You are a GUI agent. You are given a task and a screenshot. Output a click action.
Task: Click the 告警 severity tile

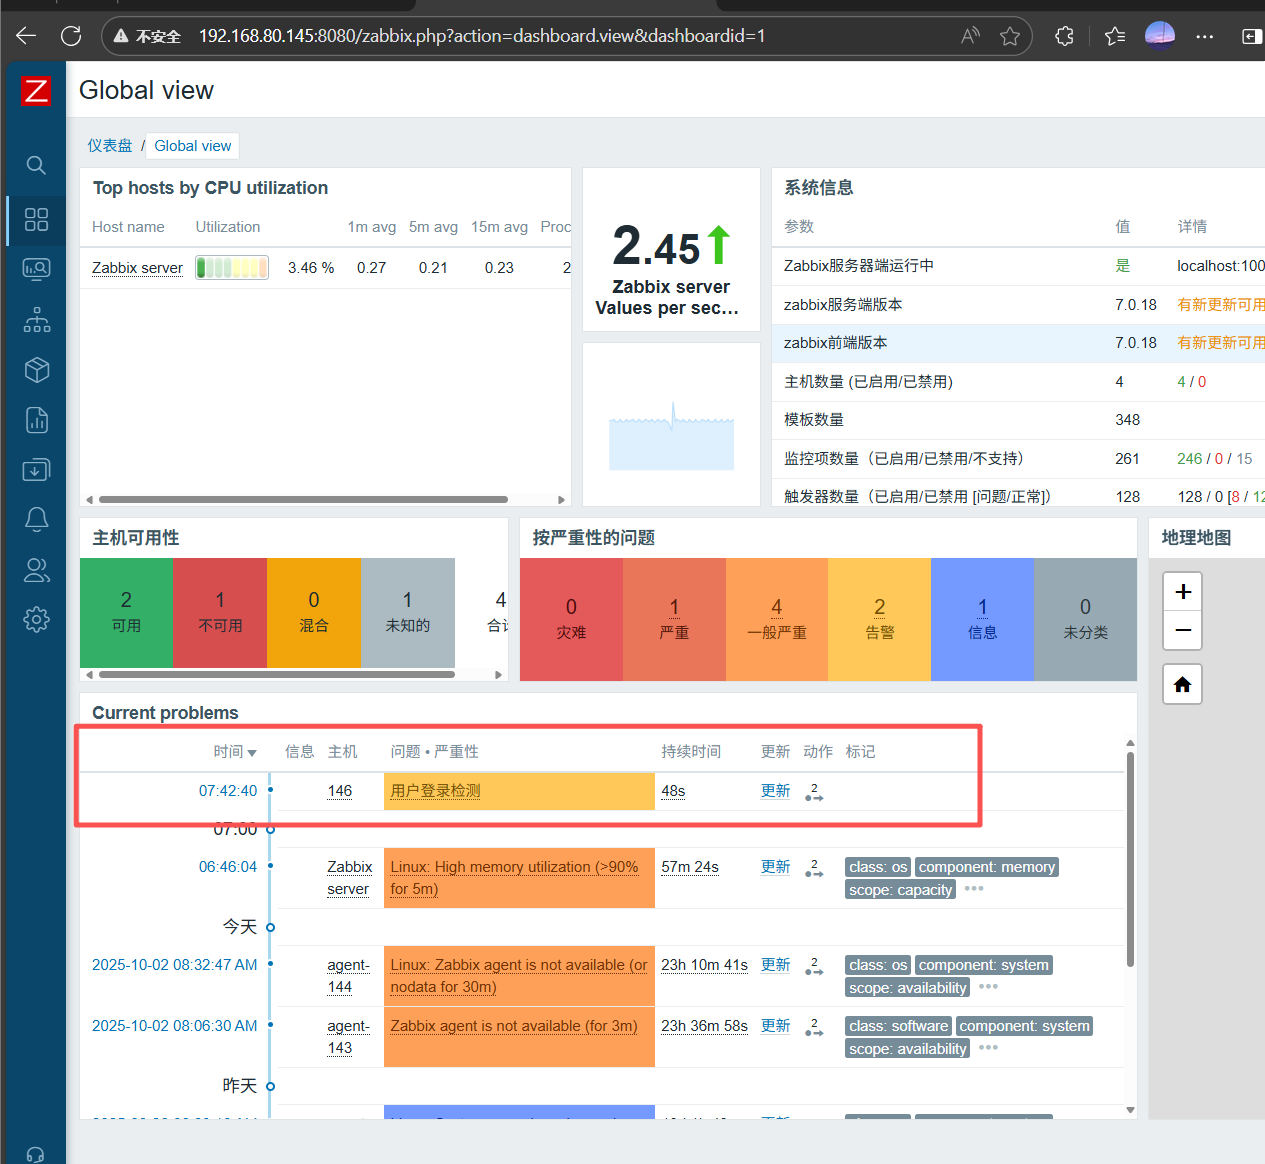pyautogui.click(x=879, y=619)
